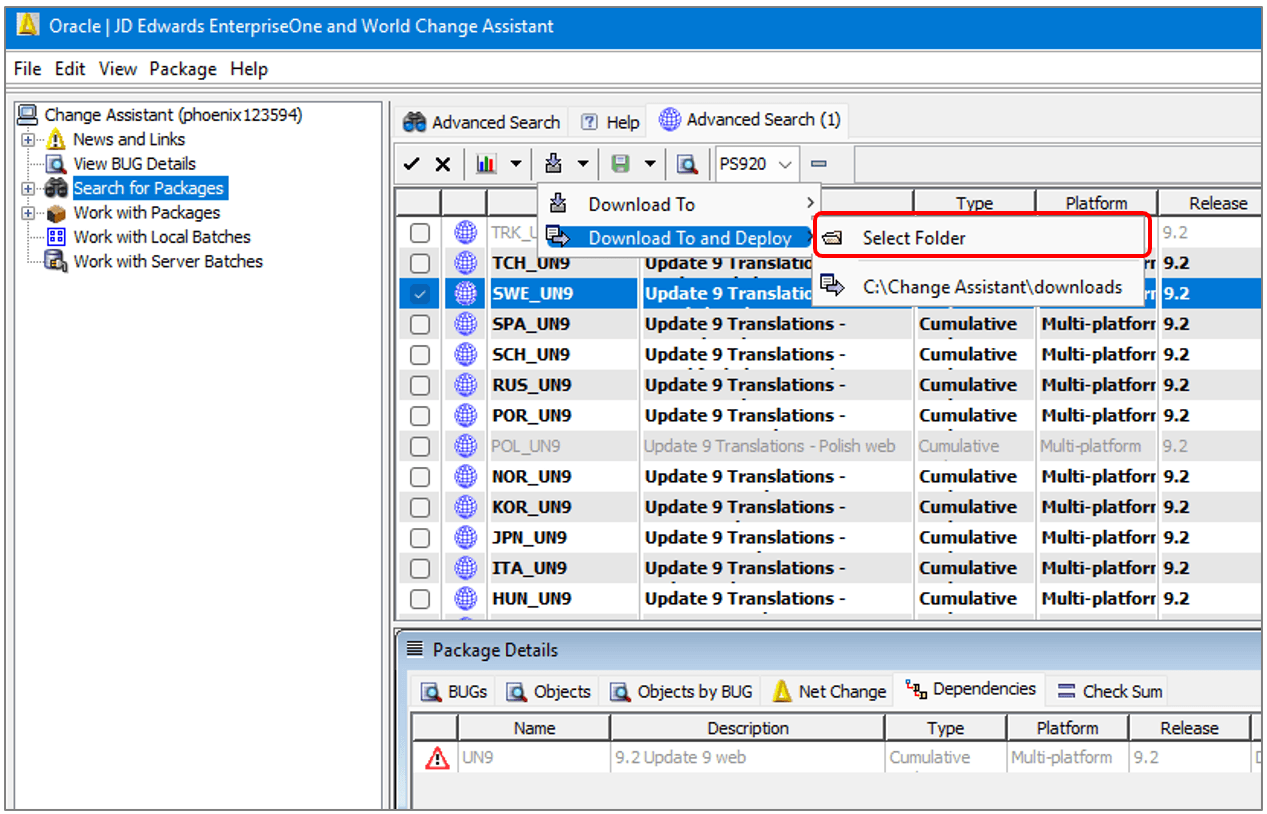Click the download toolbar icon

pyautogui.click(x=553, y=164)
